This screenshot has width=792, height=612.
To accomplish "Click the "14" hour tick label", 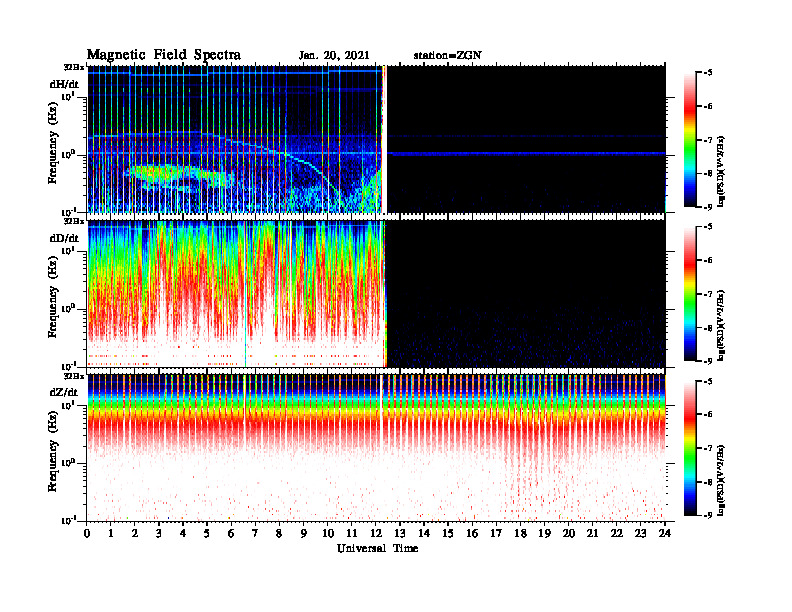I will (424, 534).
